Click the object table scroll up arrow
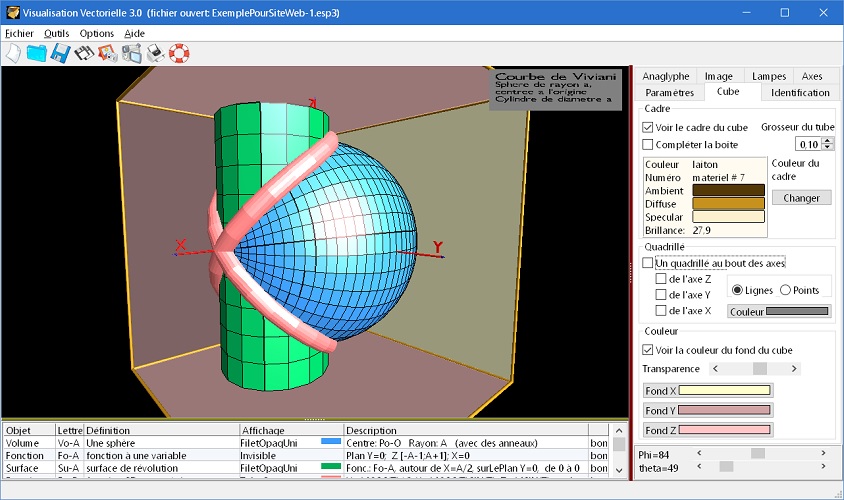The image size is (844, 500). click(619, 431)
